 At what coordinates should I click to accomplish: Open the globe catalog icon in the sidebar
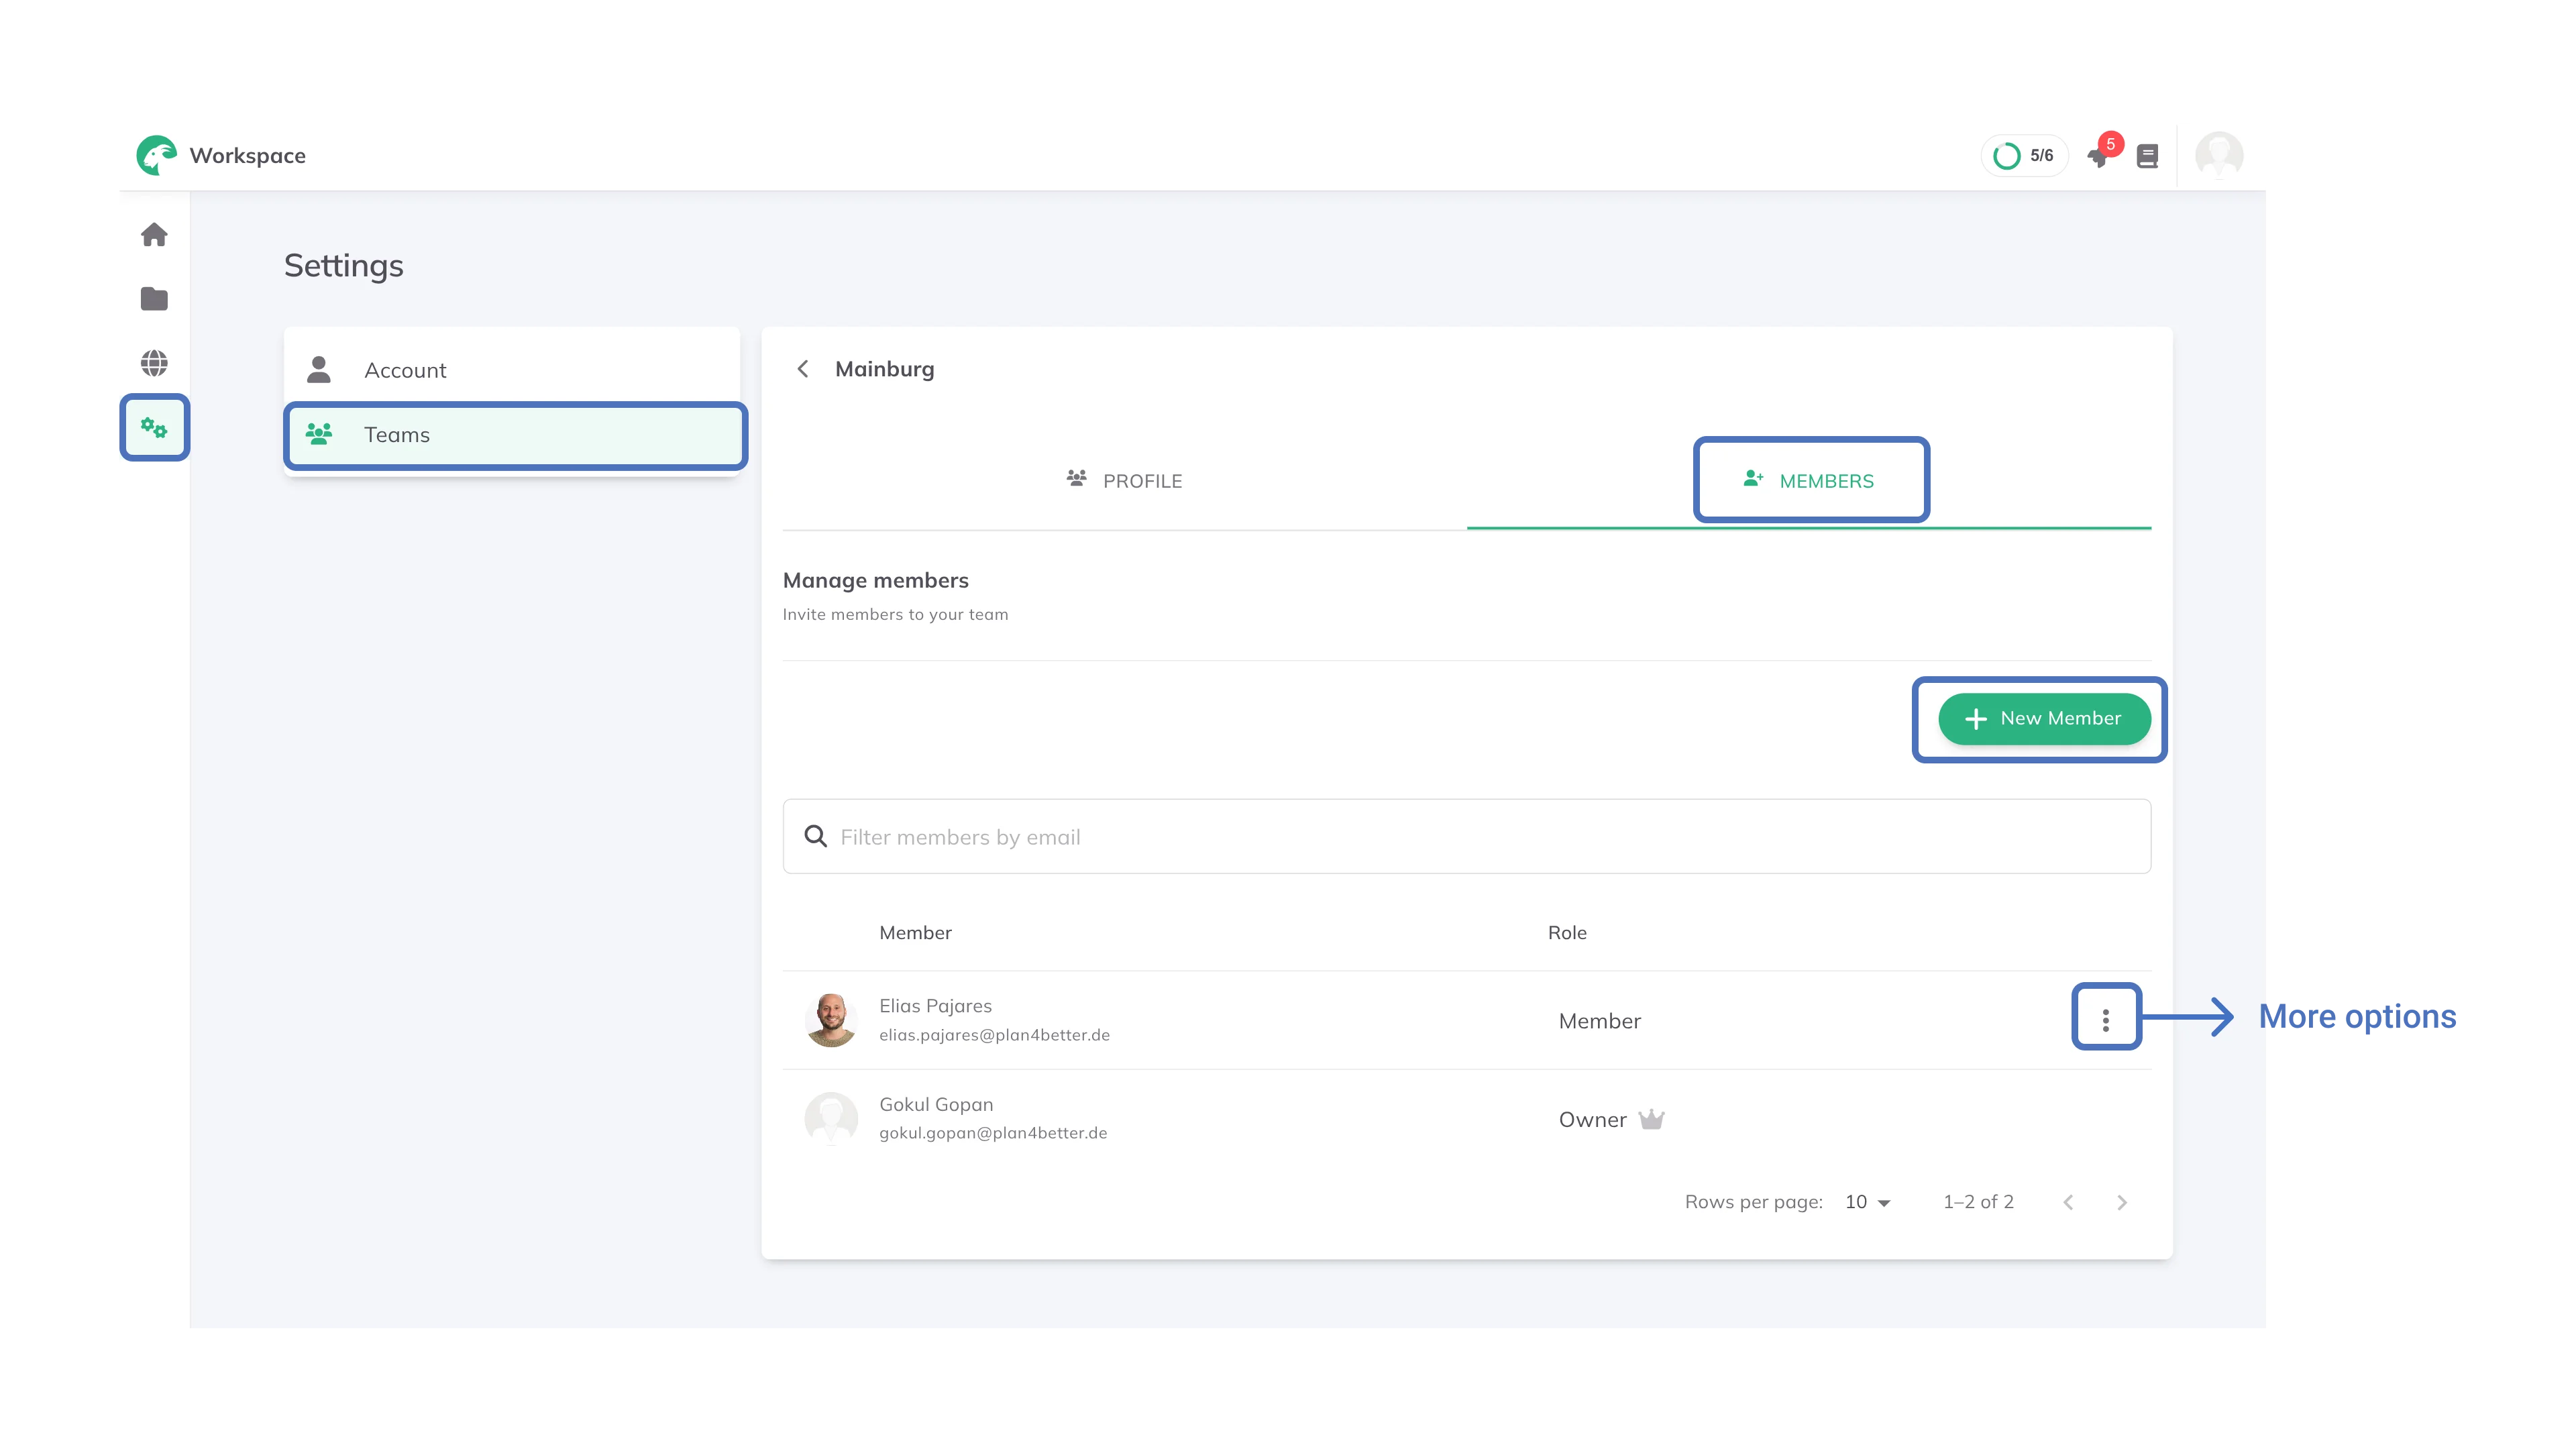point(154,363)
